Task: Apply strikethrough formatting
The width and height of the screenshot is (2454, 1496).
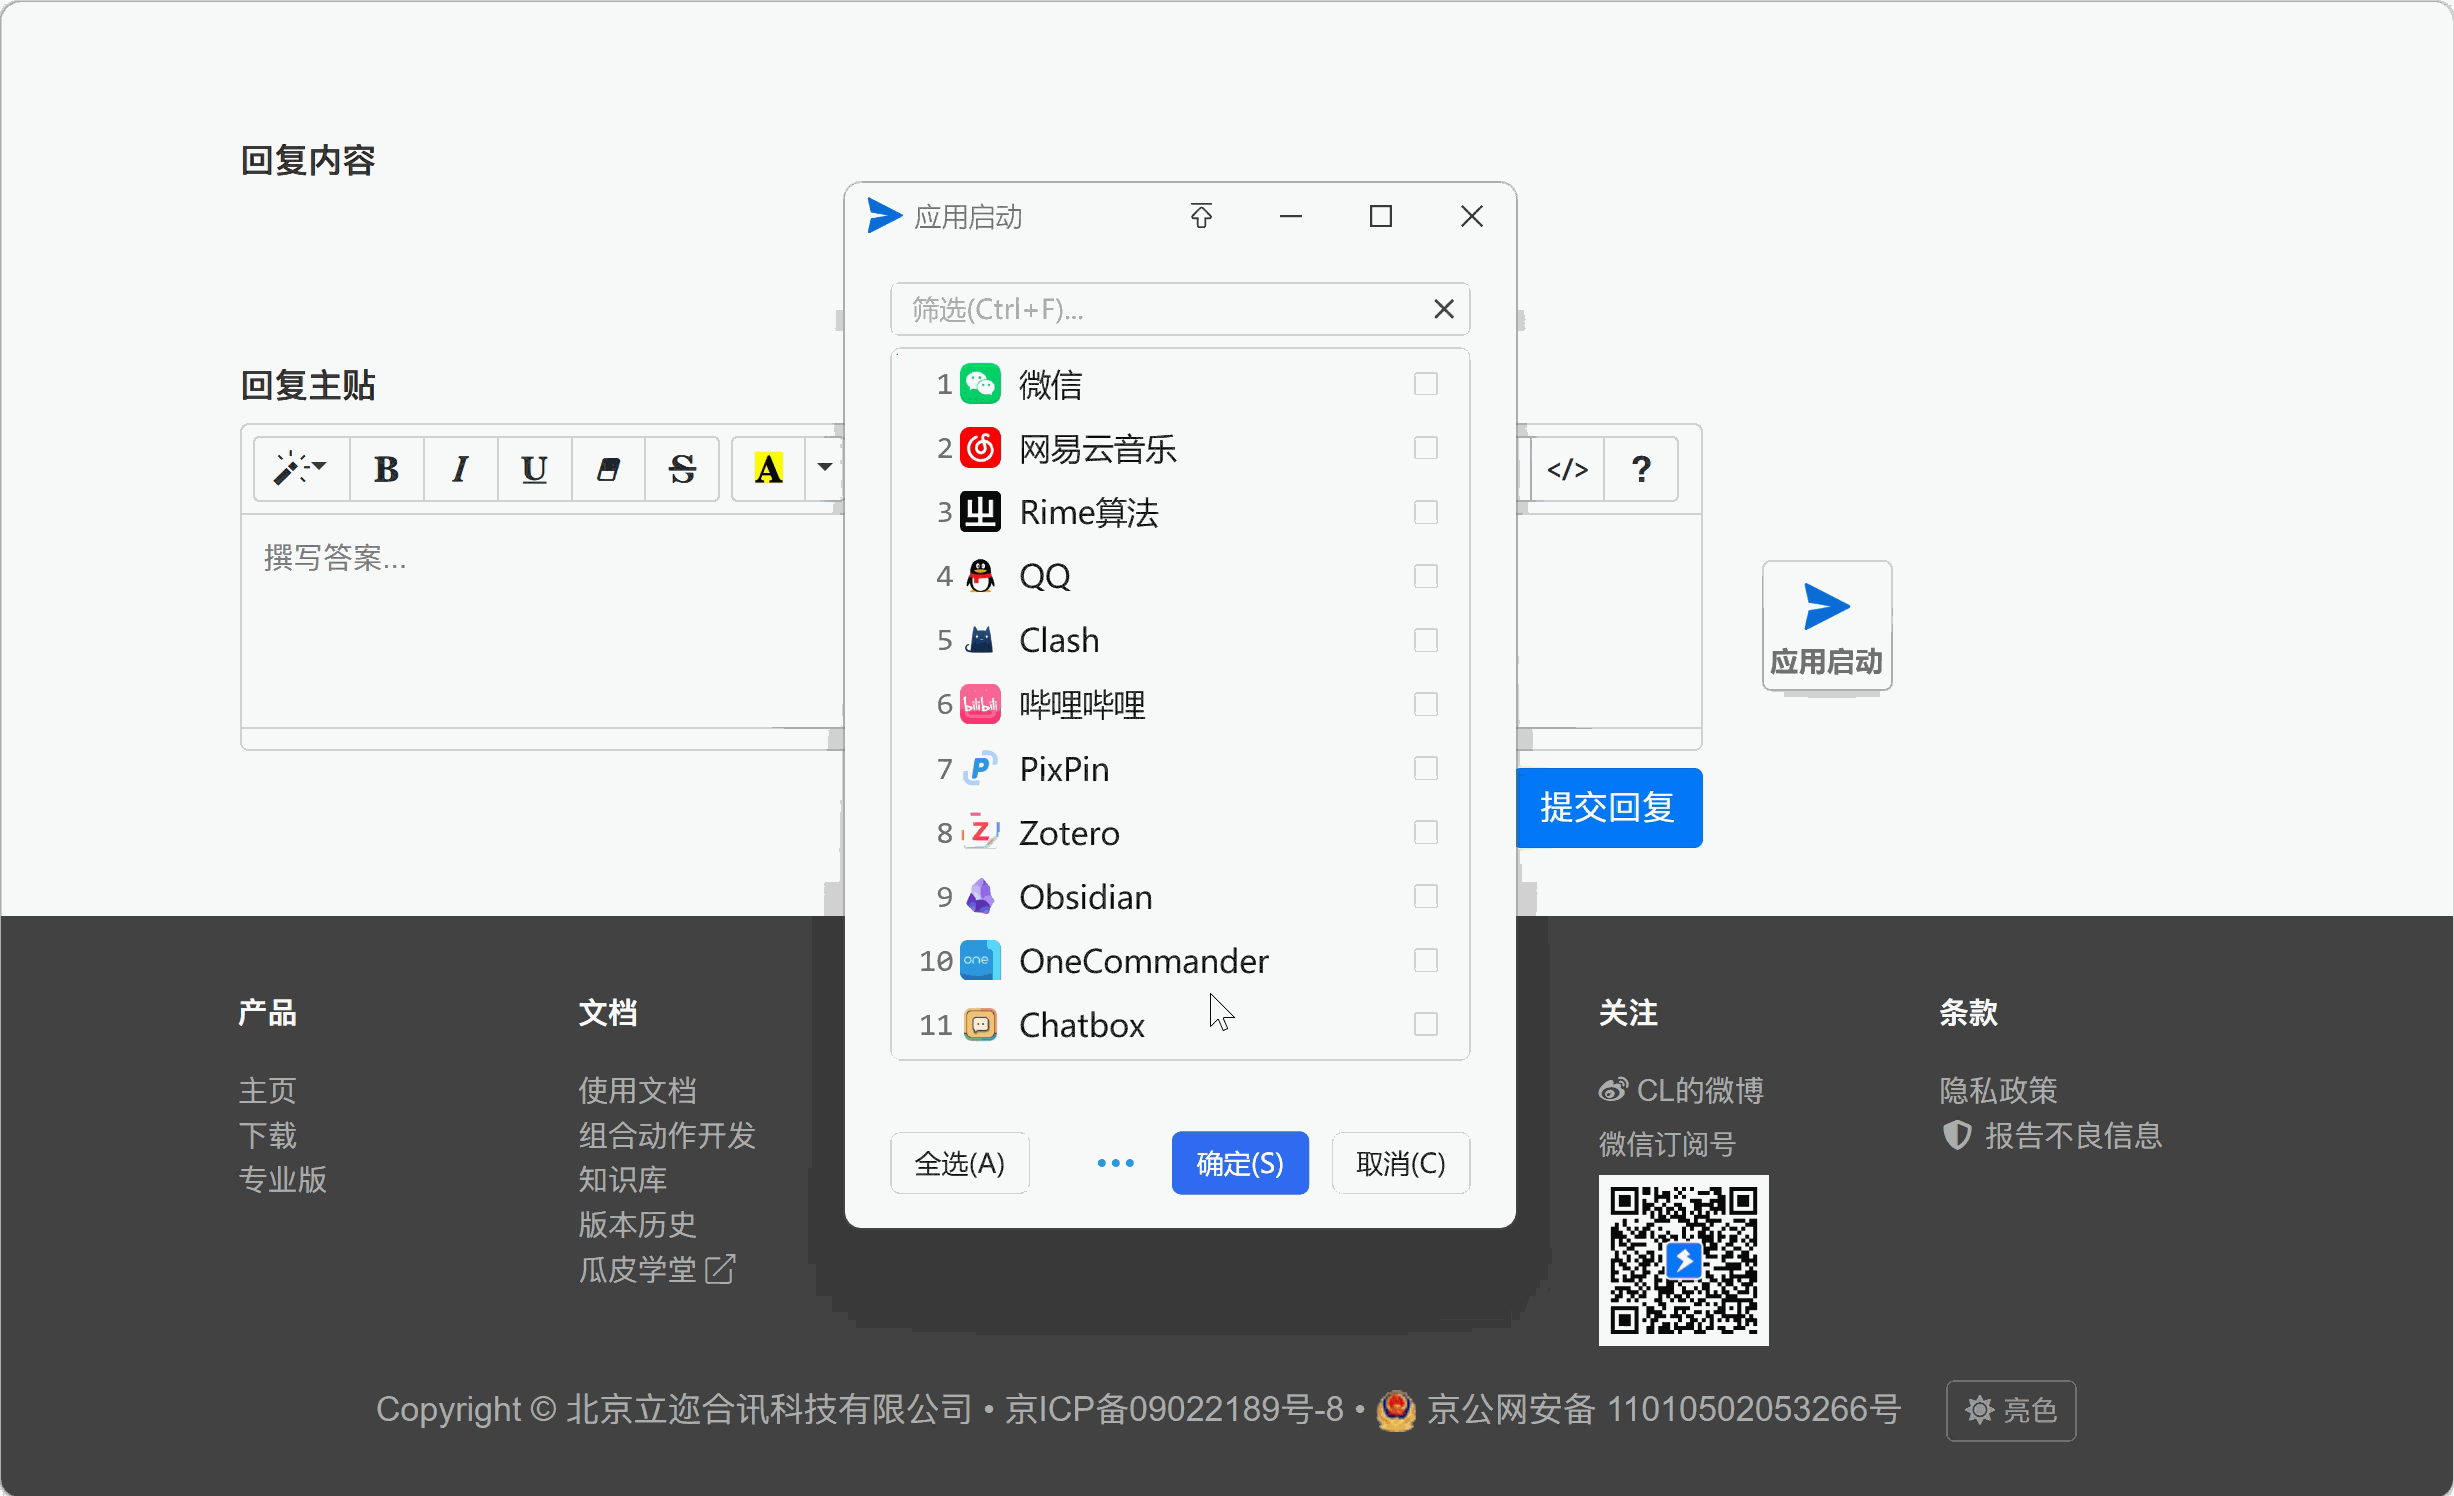Action: (682, 469)
